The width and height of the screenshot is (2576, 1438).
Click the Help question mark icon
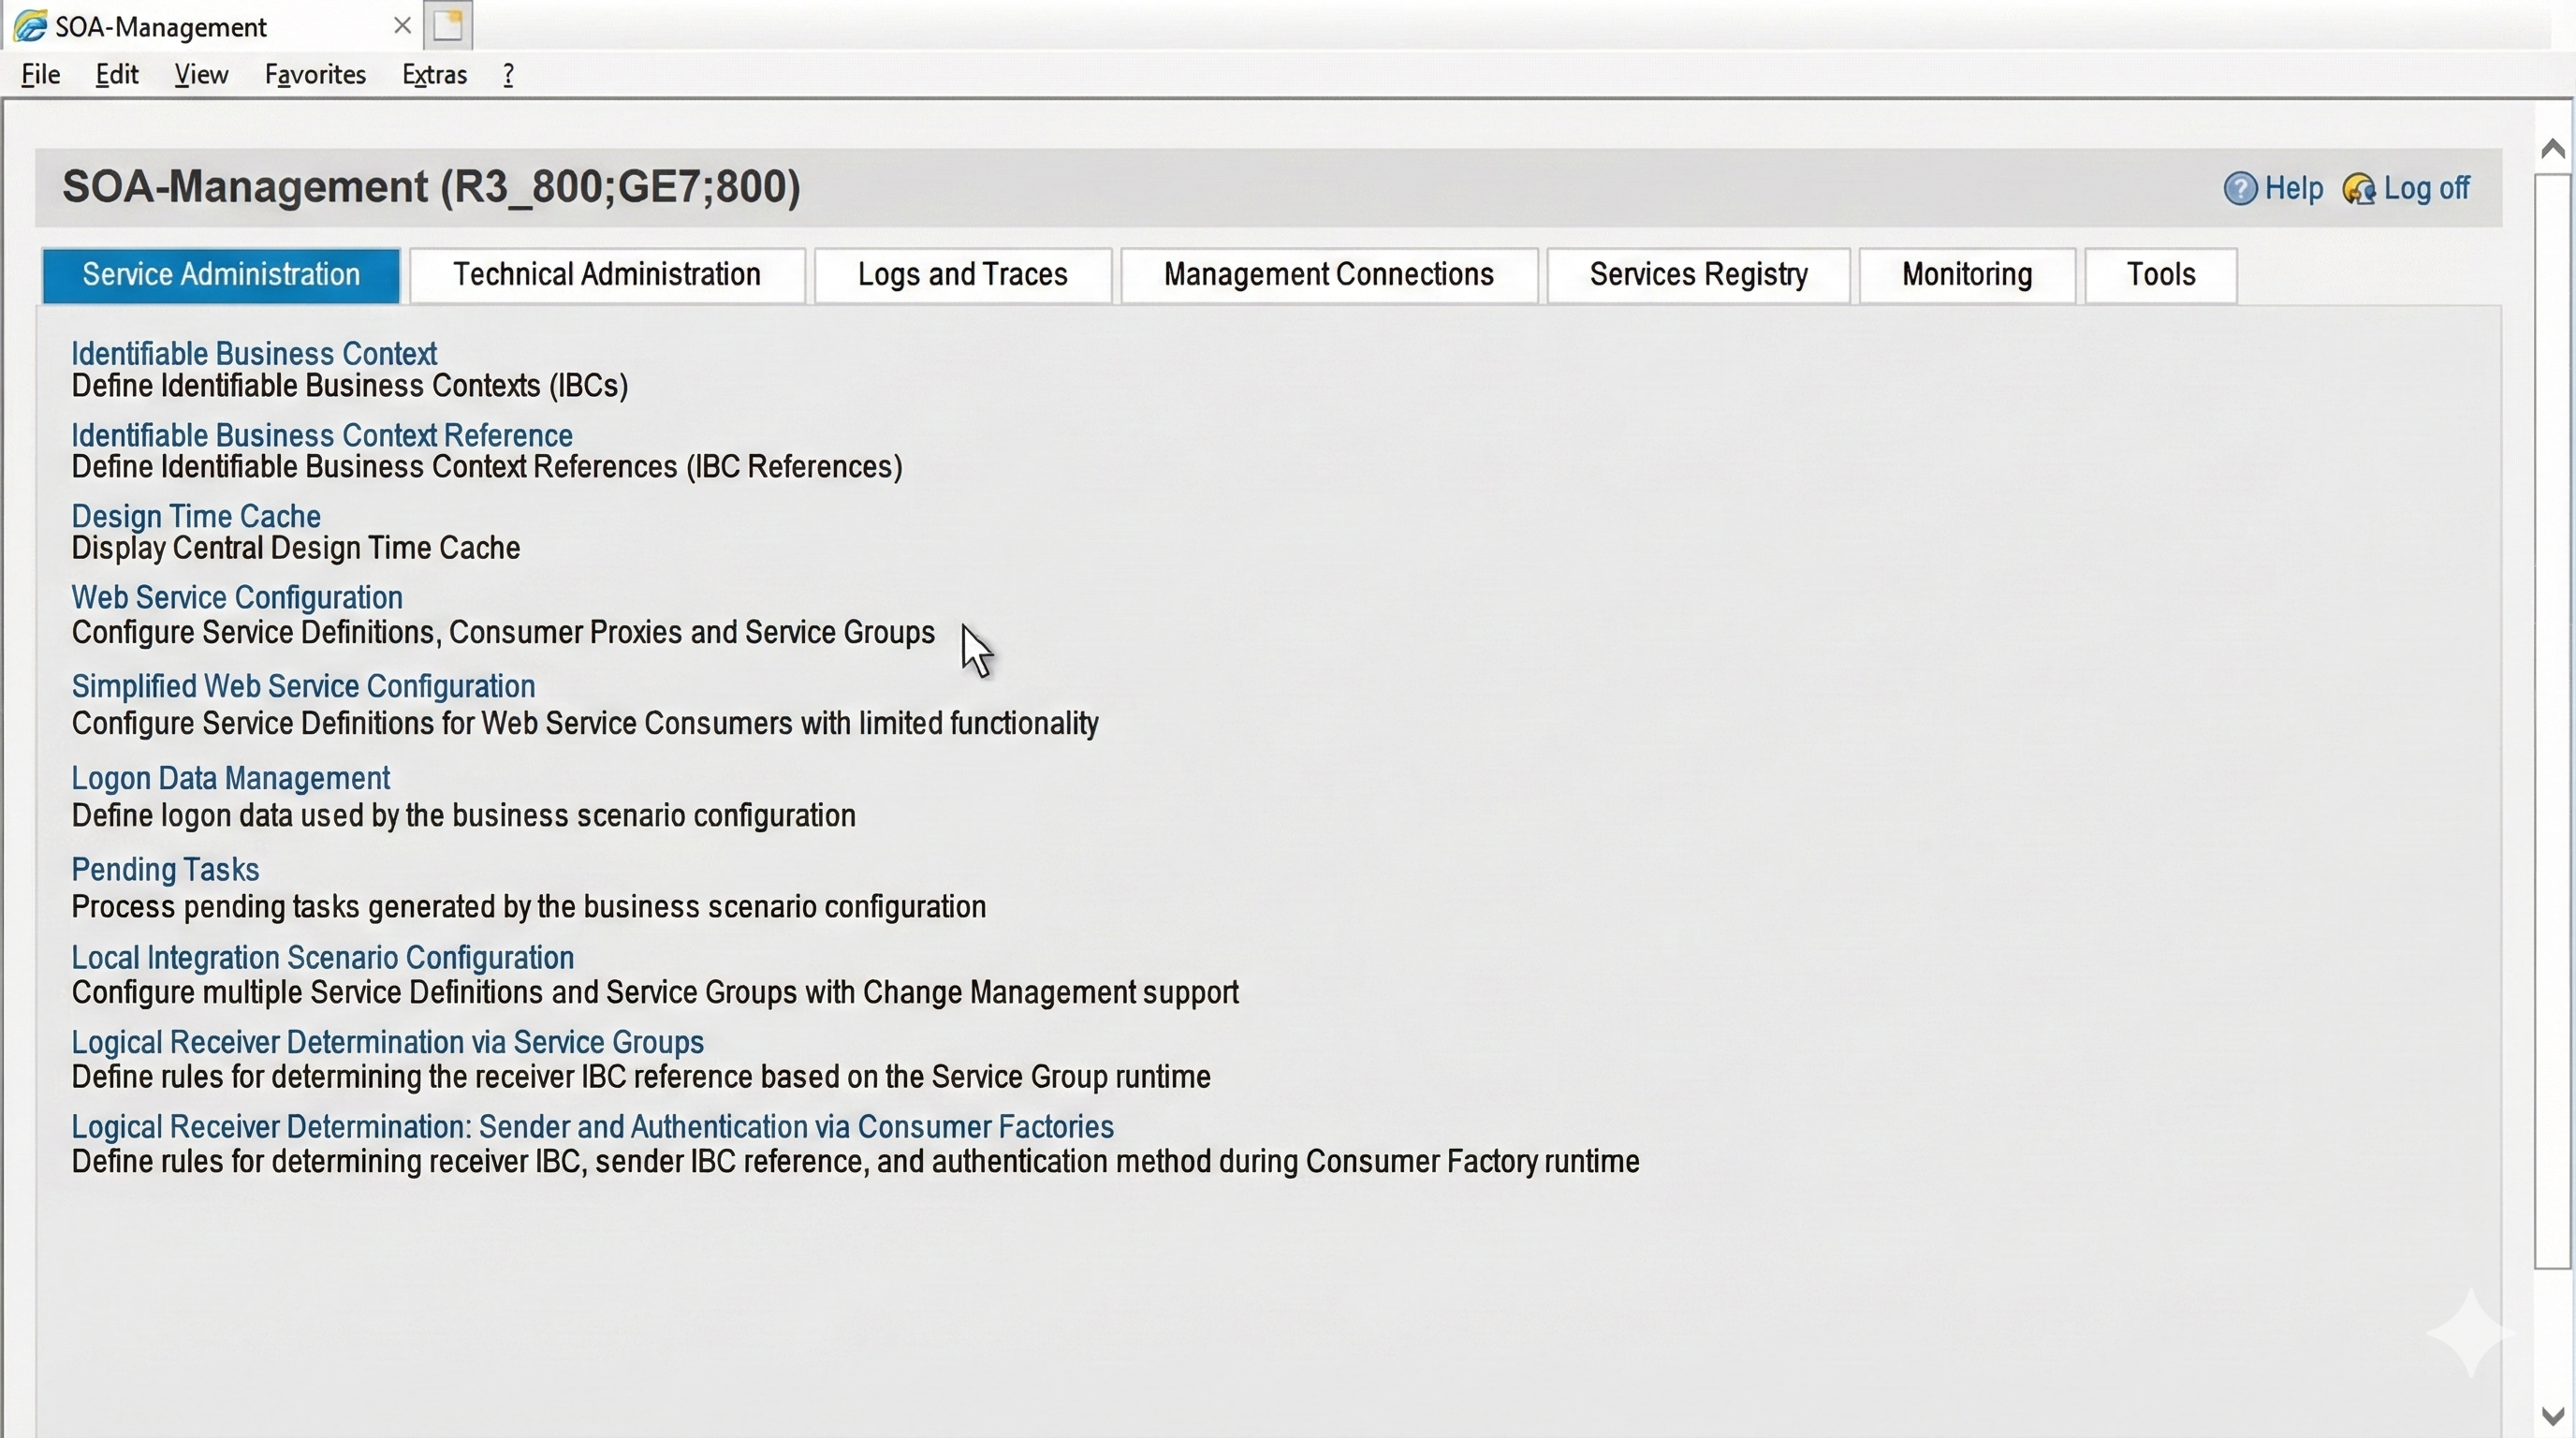(x=2239, y=188)
